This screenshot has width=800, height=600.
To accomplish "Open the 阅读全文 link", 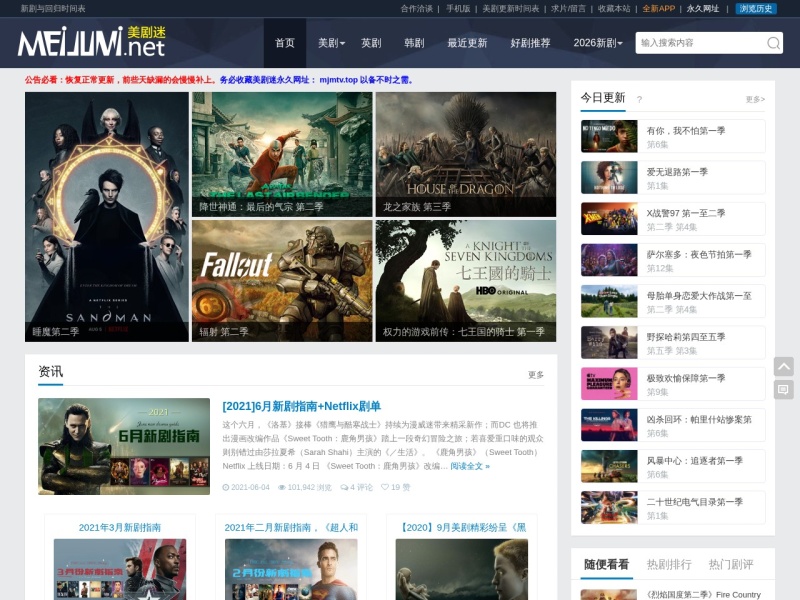I will click(470, 466).
